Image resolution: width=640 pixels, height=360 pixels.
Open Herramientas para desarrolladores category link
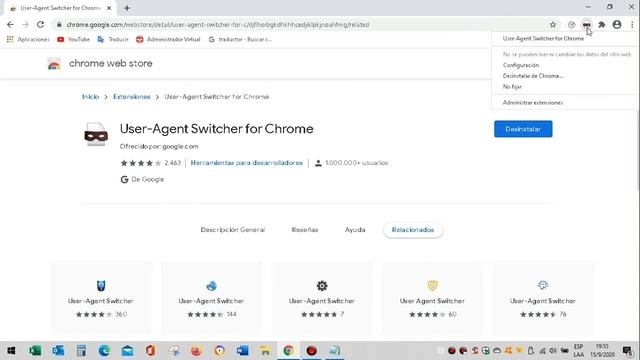(247, 163)
